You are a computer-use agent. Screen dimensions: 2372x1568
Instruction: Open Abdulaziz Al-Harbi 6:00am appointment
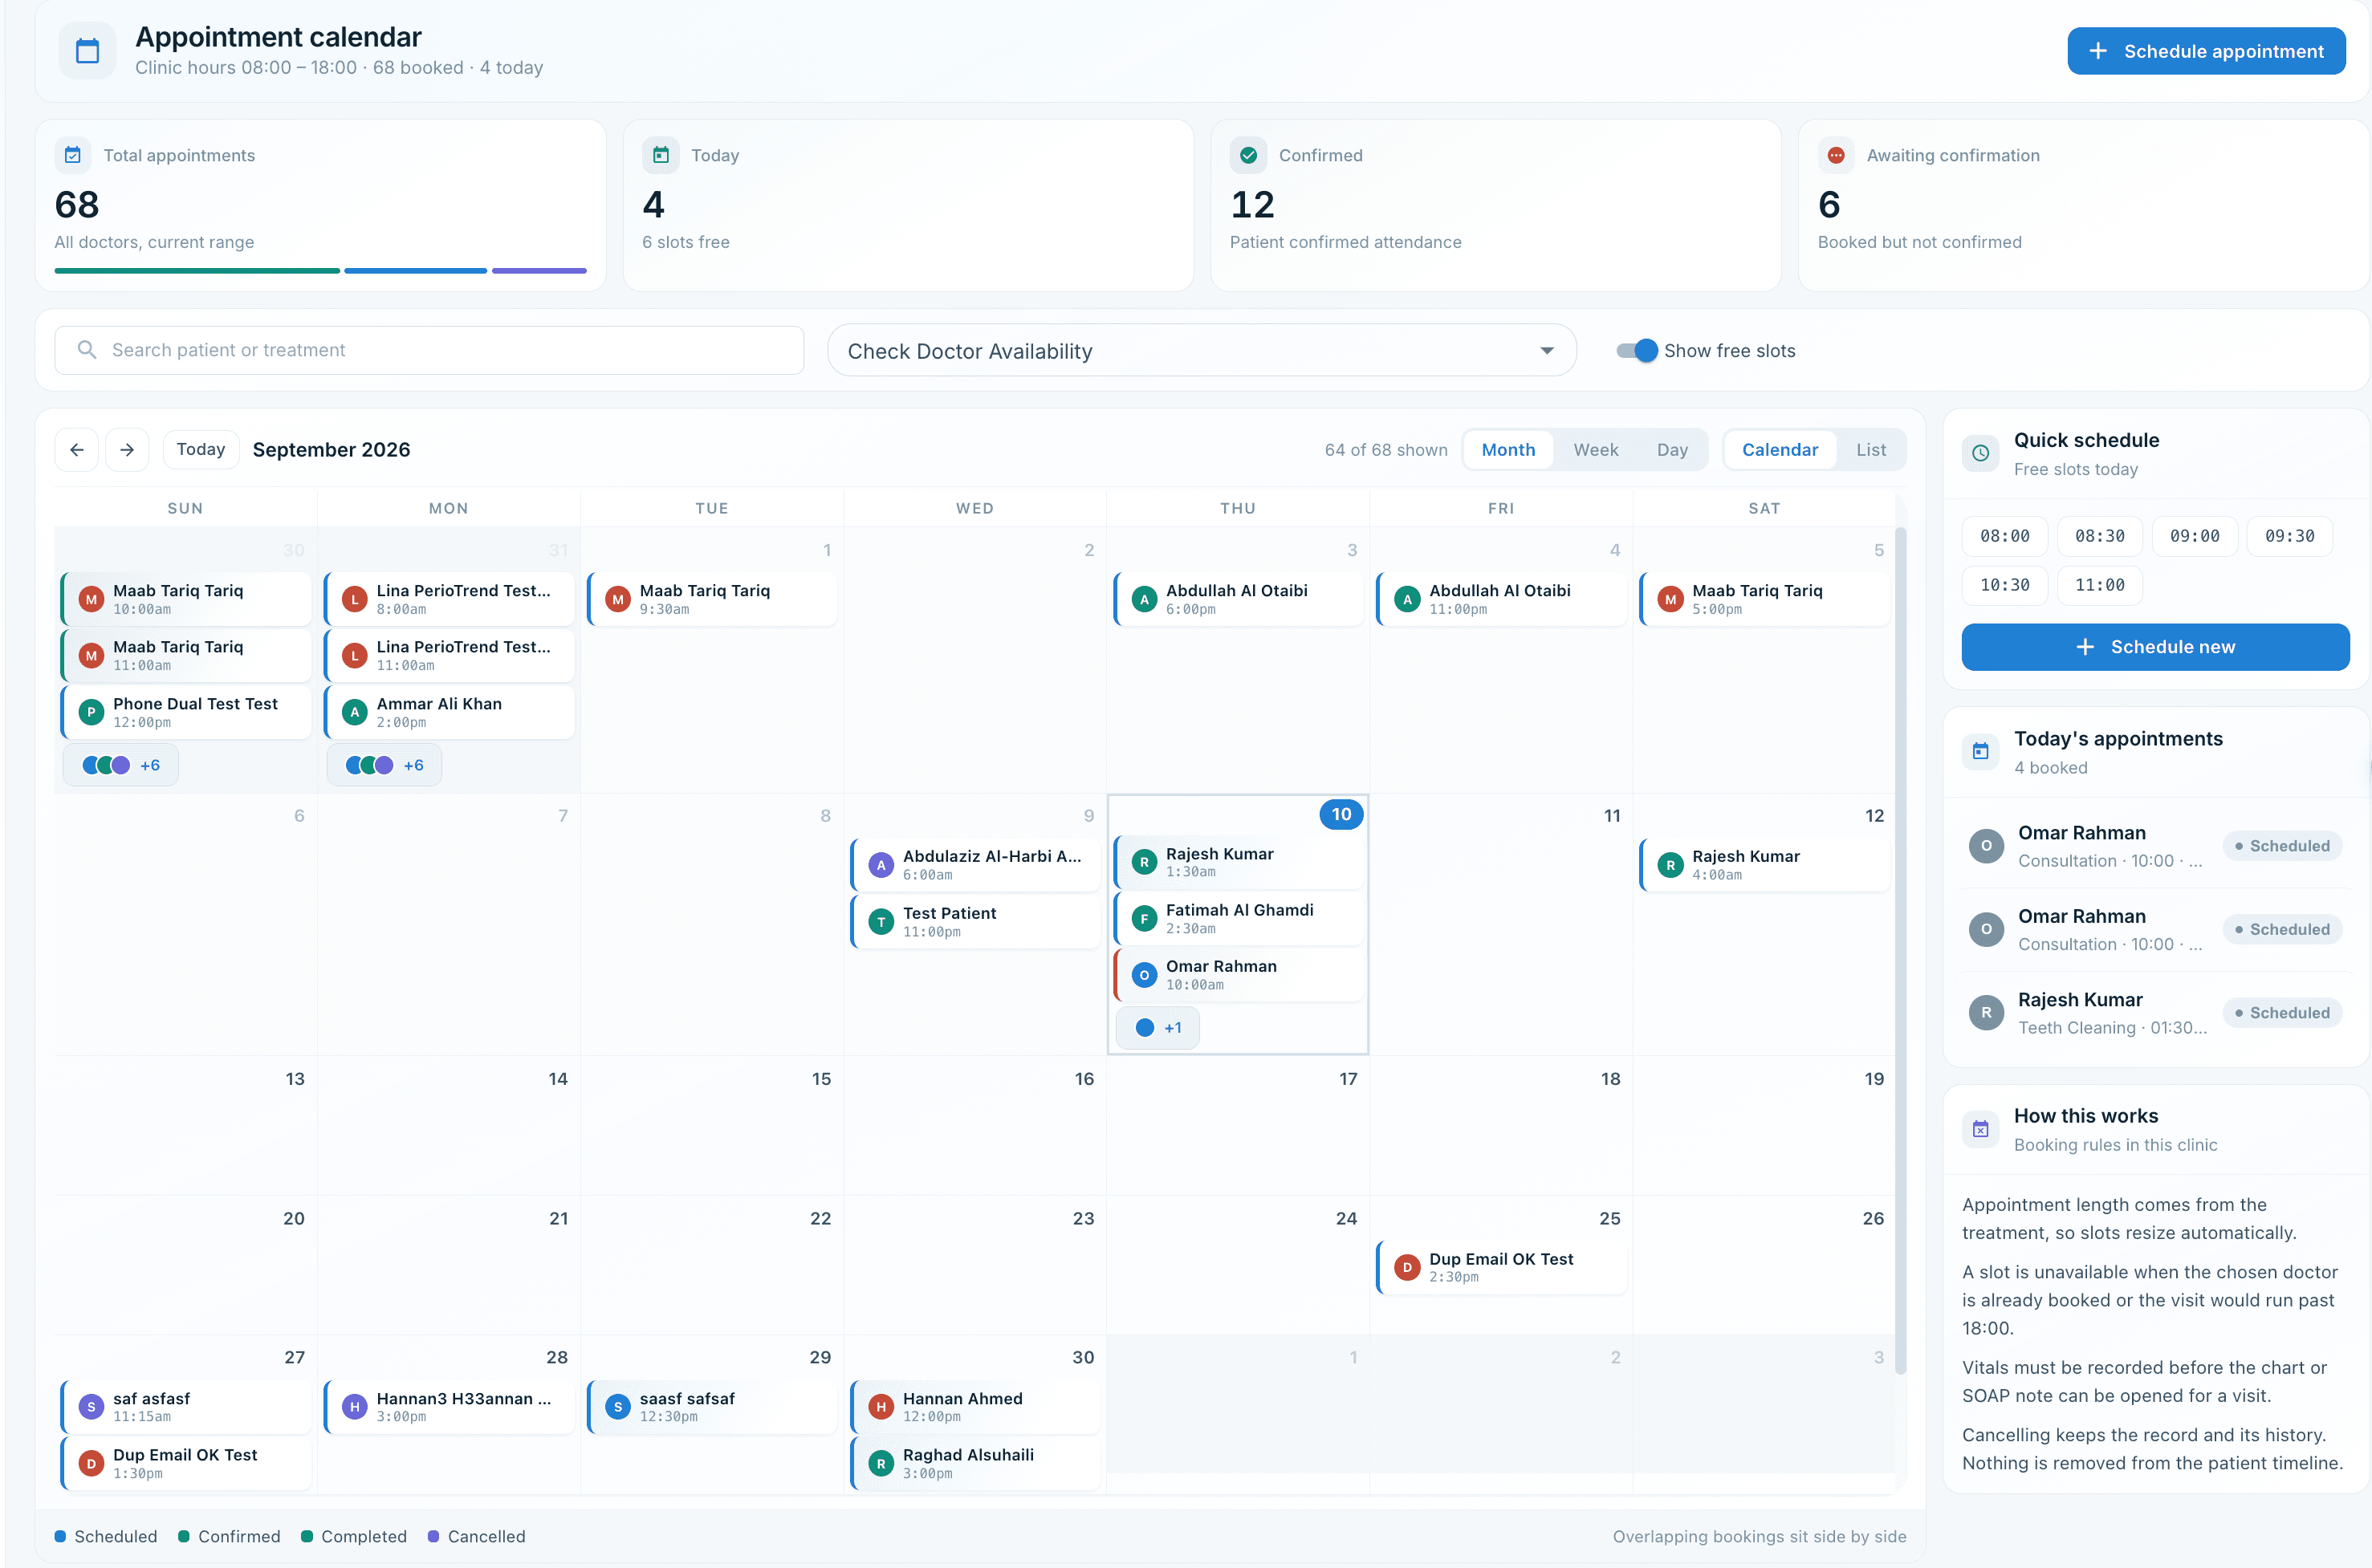pos(975,865)
